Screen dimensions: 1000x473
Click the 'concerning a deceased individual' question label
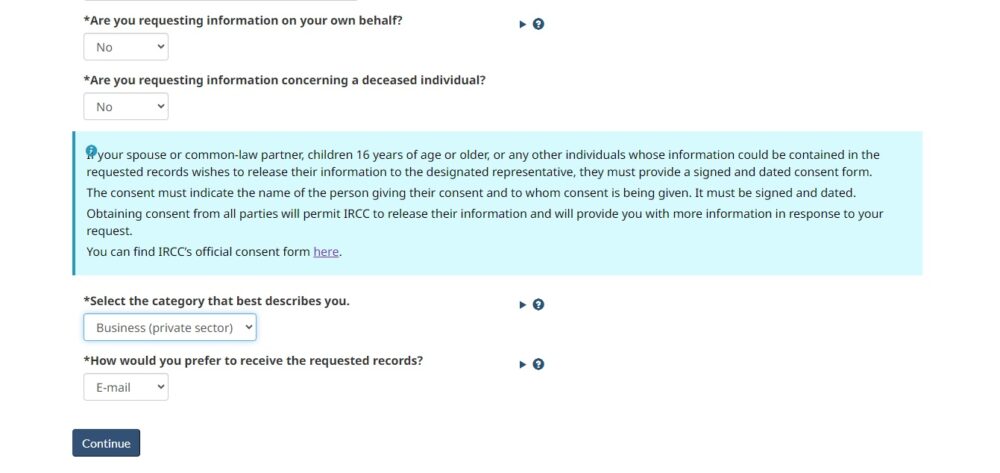click(x=284, y=80)
